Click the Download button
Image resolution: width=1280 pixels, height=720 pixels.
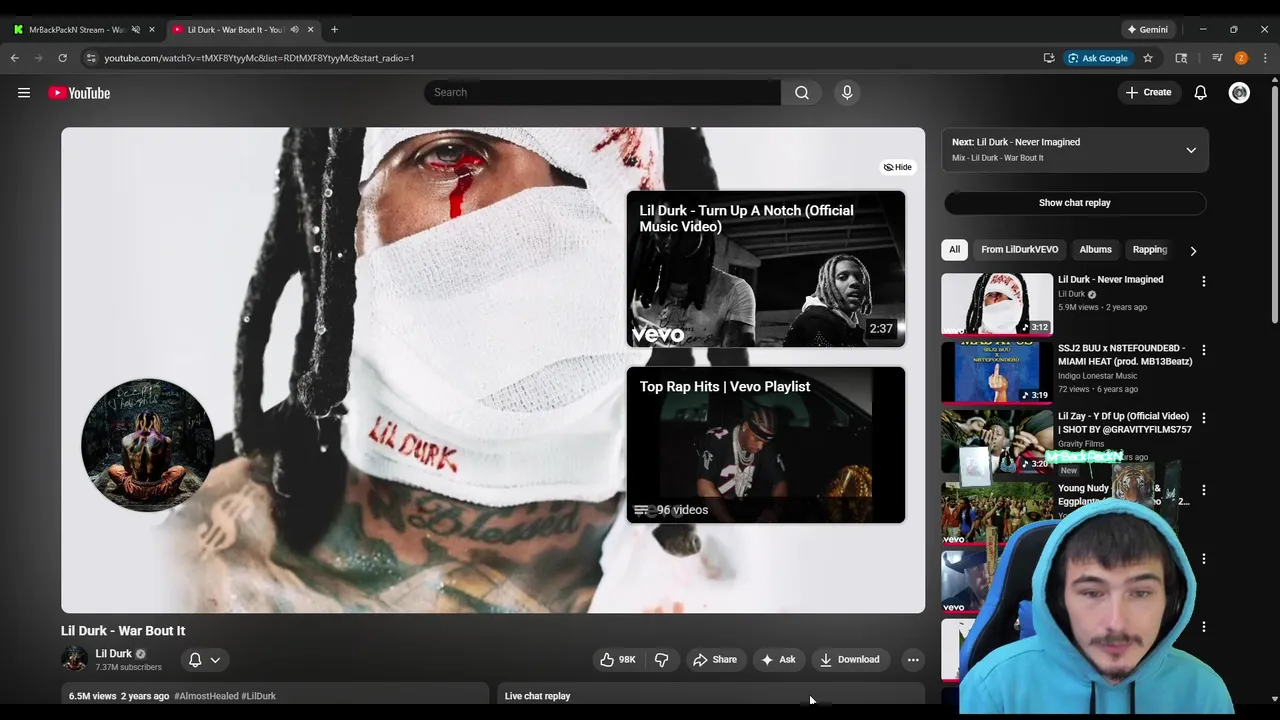click(x=850, y=660)
